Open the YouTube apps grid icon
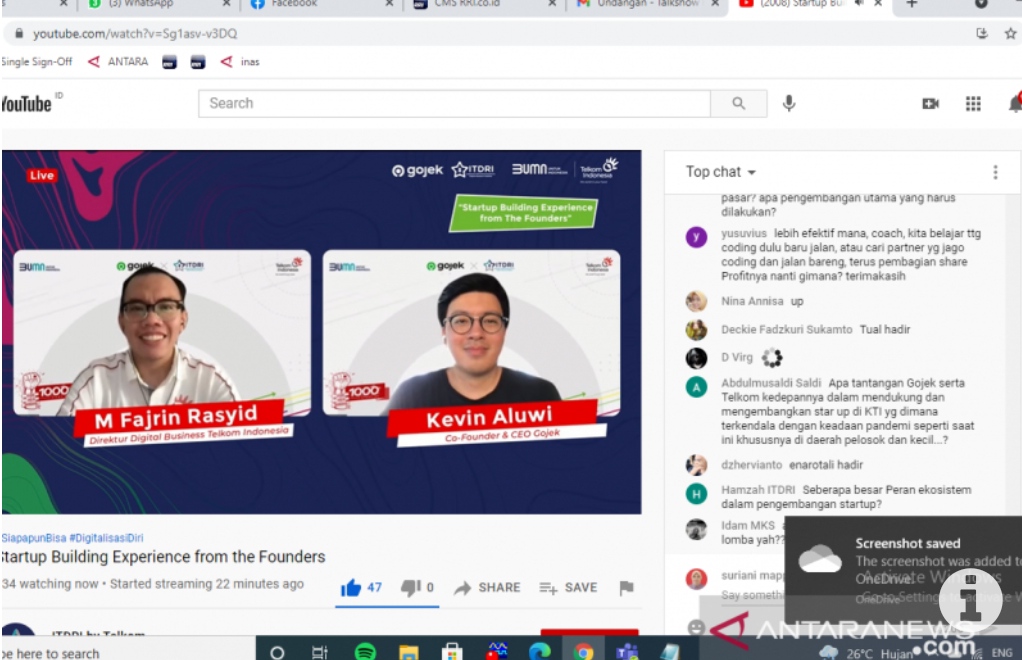This screenshot has height=660, width=1022. click(973, 104)
